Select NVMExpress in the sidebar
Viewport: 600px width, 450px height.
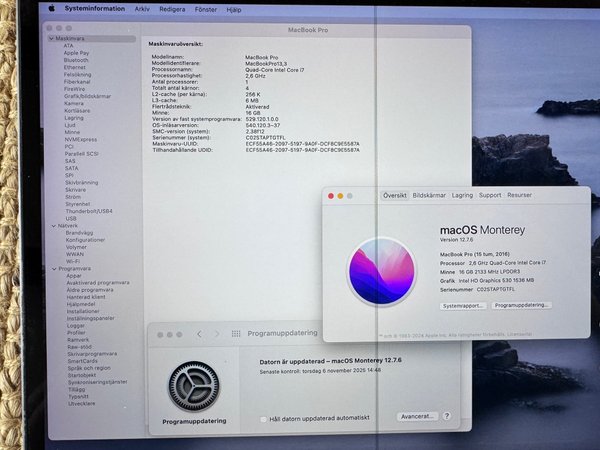[81, 139]
